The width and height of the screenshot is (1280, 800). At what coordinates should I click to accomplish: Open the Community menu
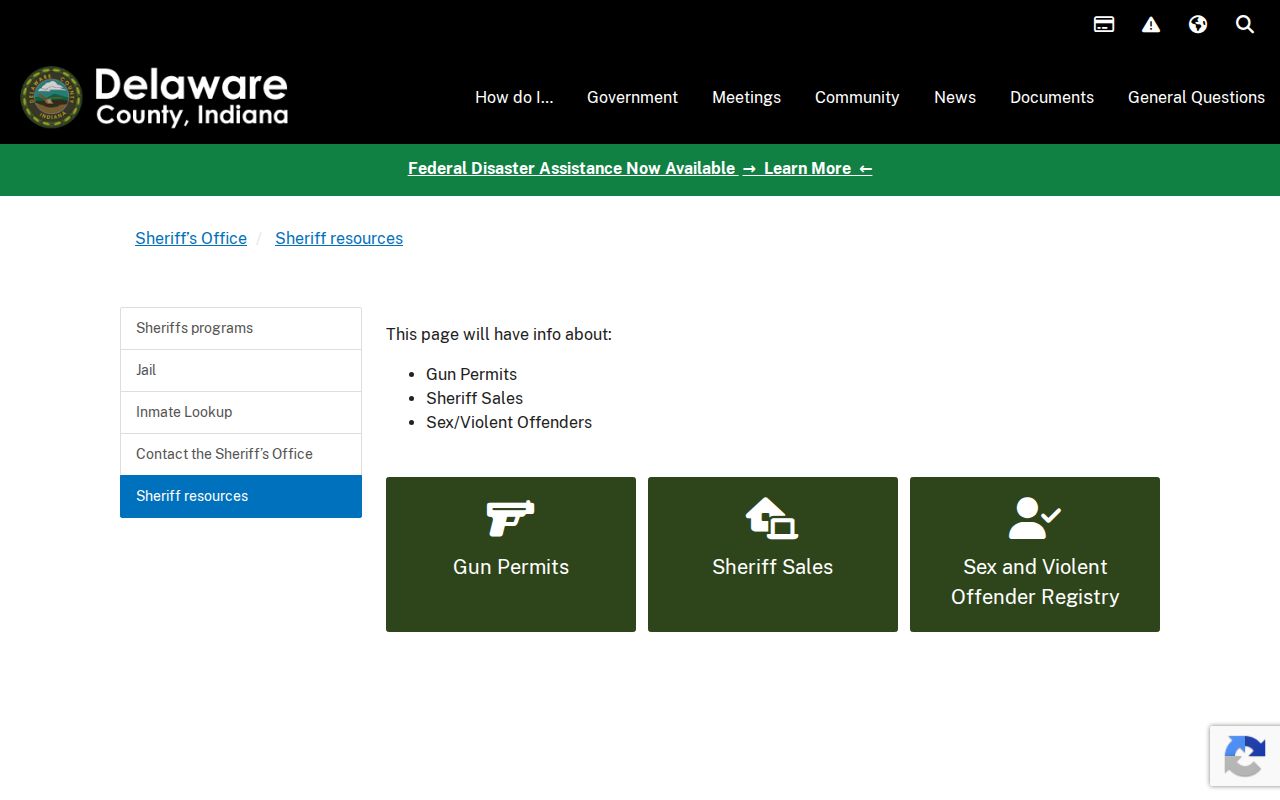(x=857, y=97)
